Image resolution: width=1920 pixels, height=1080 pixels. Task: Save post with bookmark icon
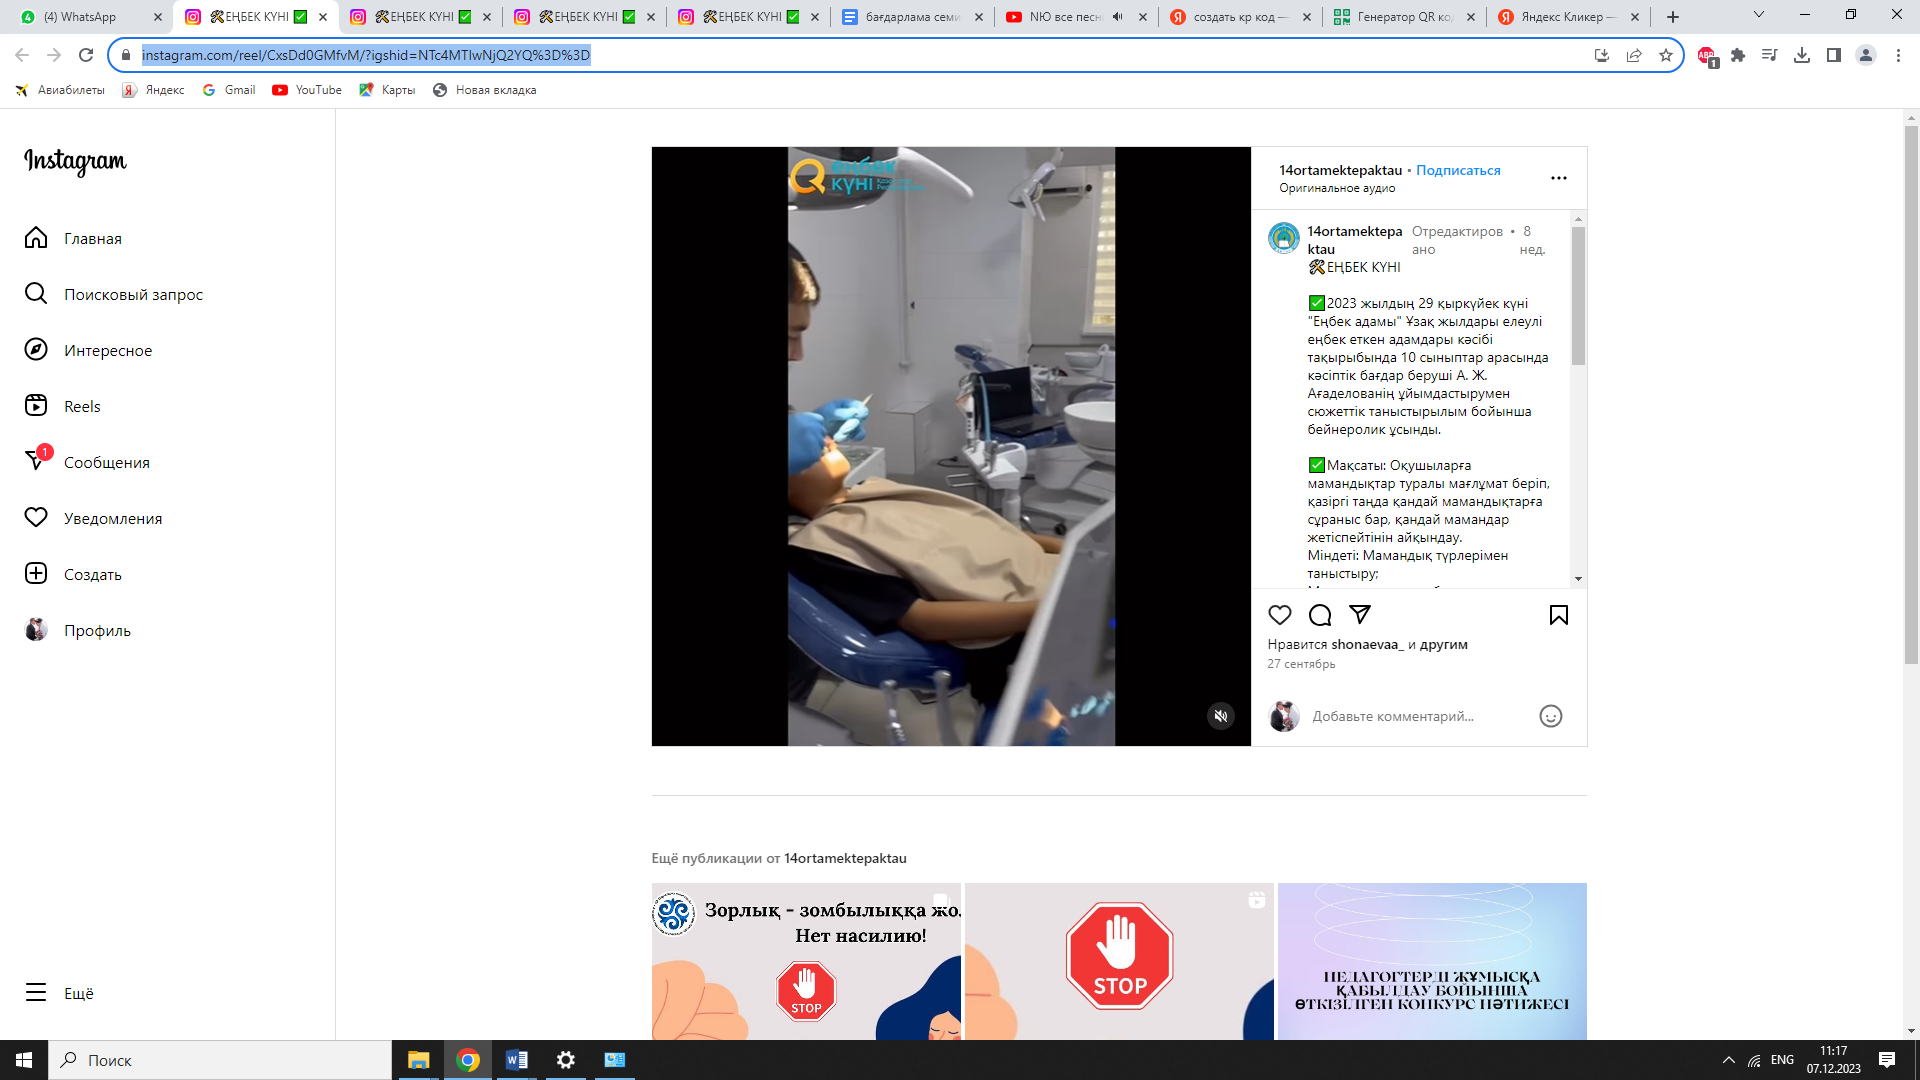[x=1558, y=615]
